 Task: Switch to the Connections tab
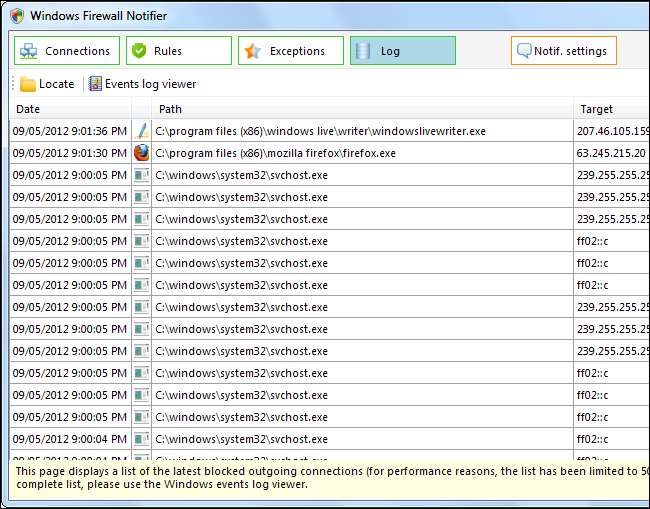67,51
